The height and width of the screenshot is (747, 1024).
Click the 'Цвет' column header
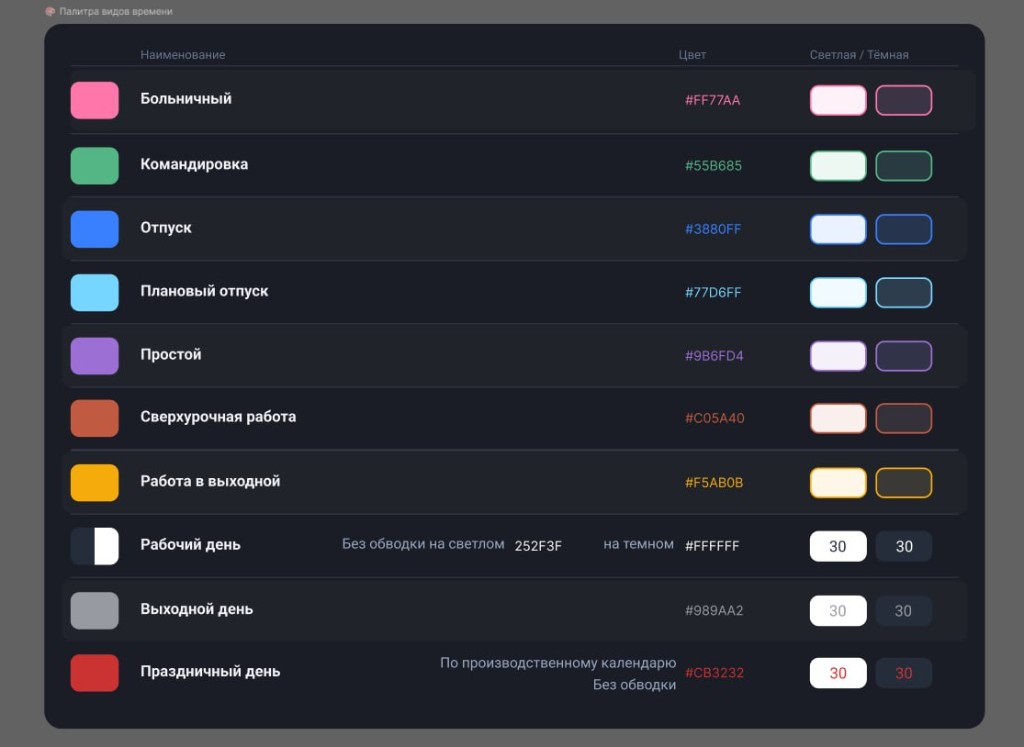click(692, 55)
